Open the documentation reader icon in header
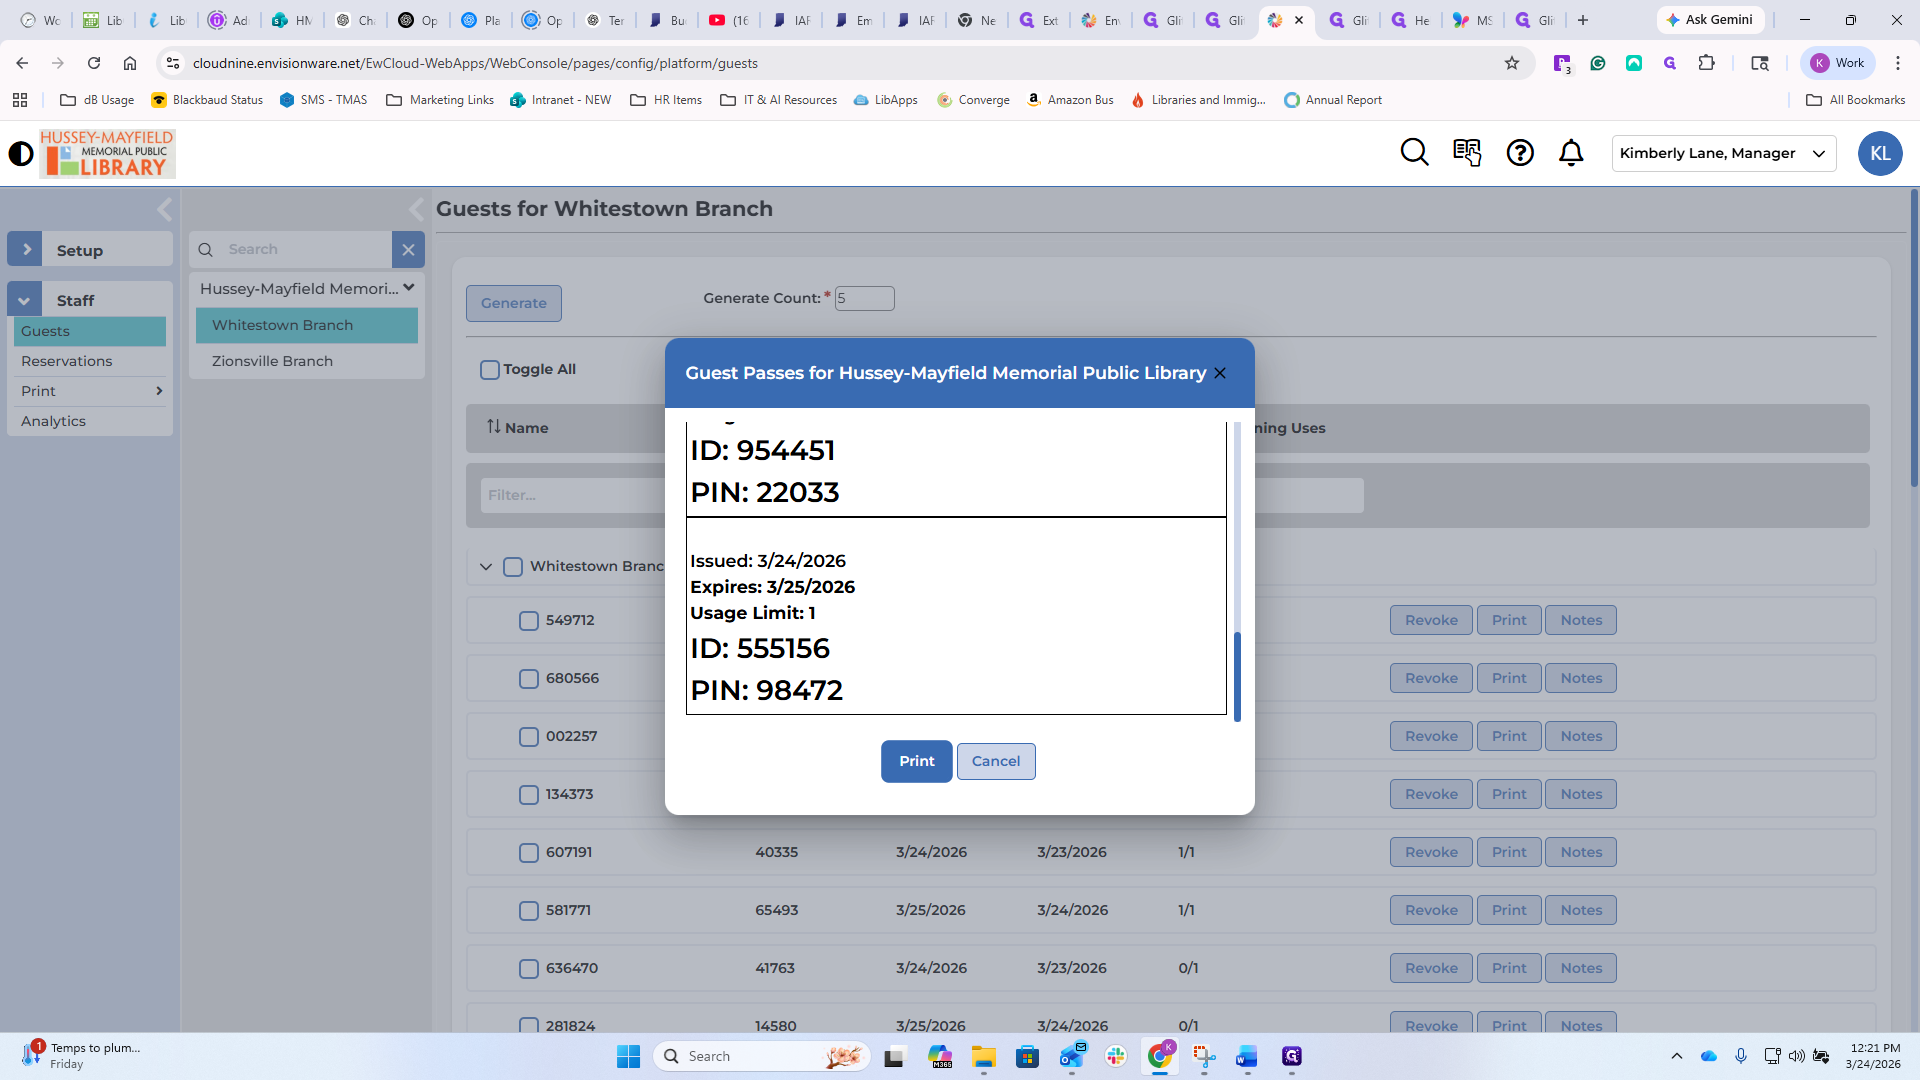 pos(1467,153)
